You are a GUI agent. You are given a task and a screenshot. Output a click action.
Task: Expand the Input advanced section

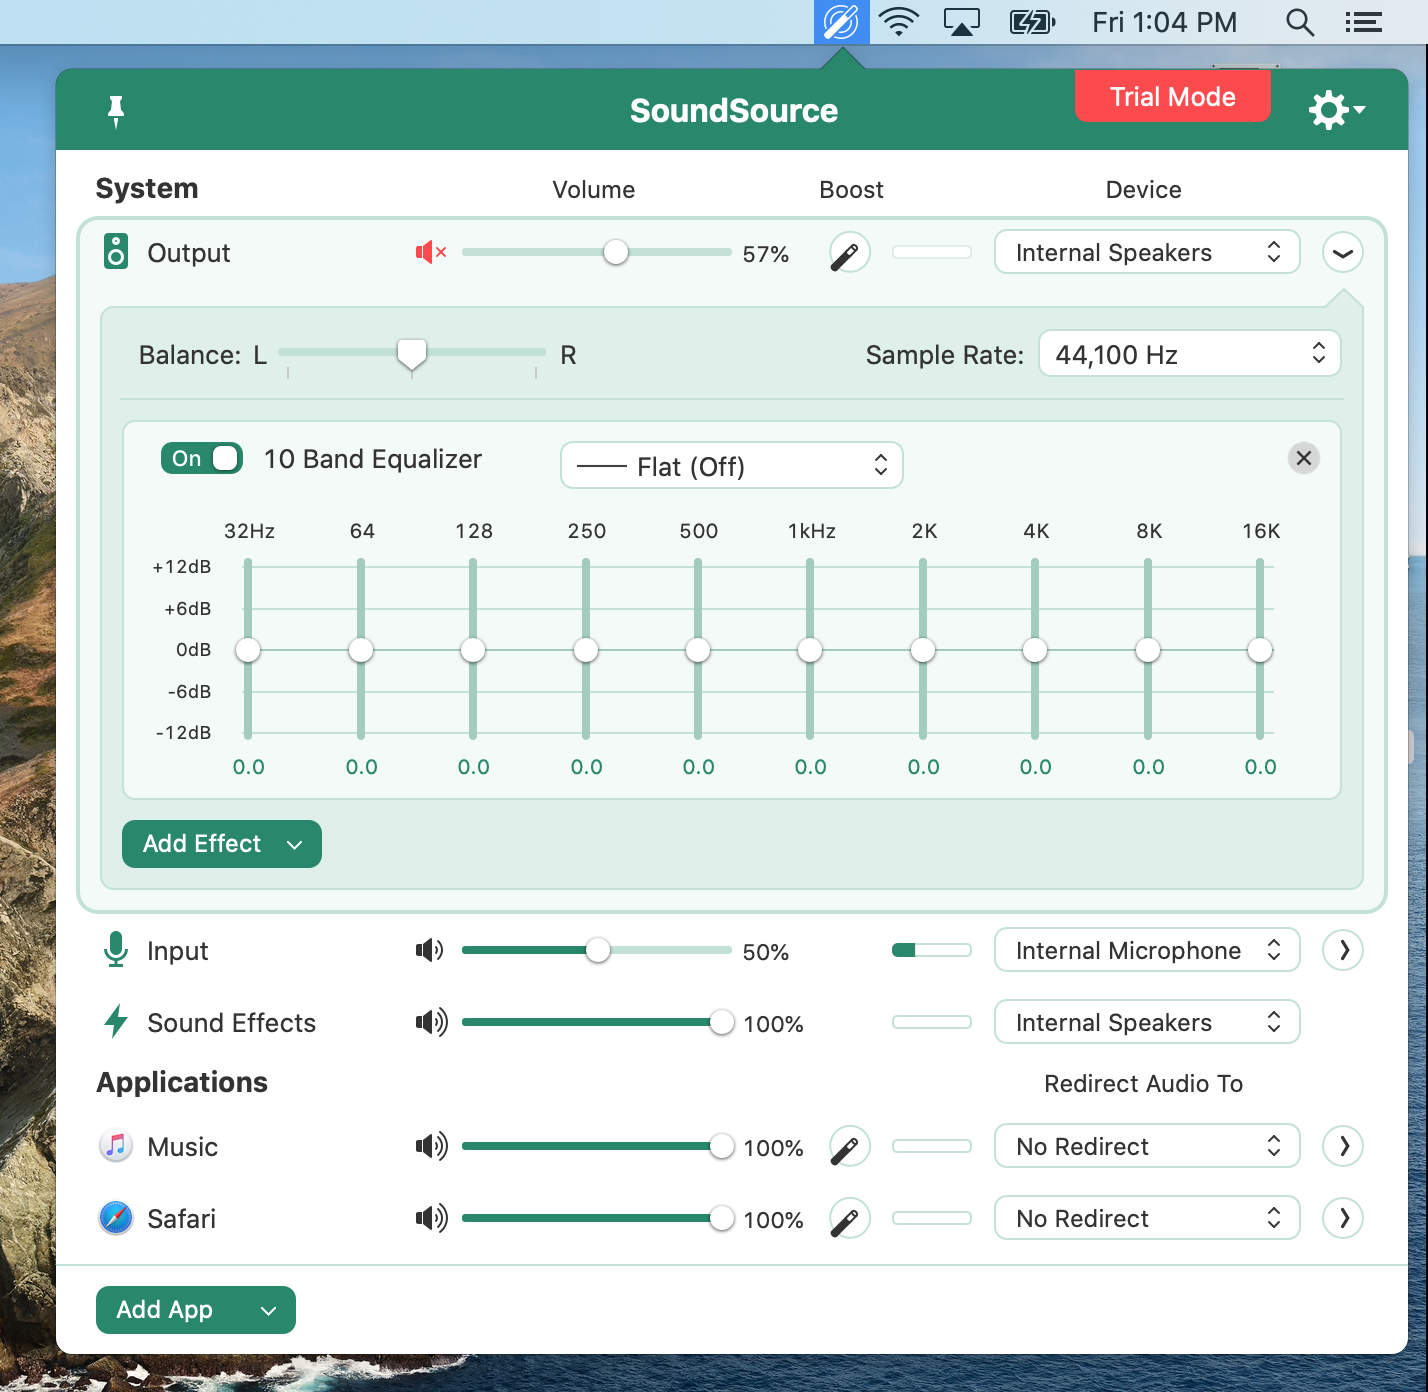click(x=1343, y=950)
